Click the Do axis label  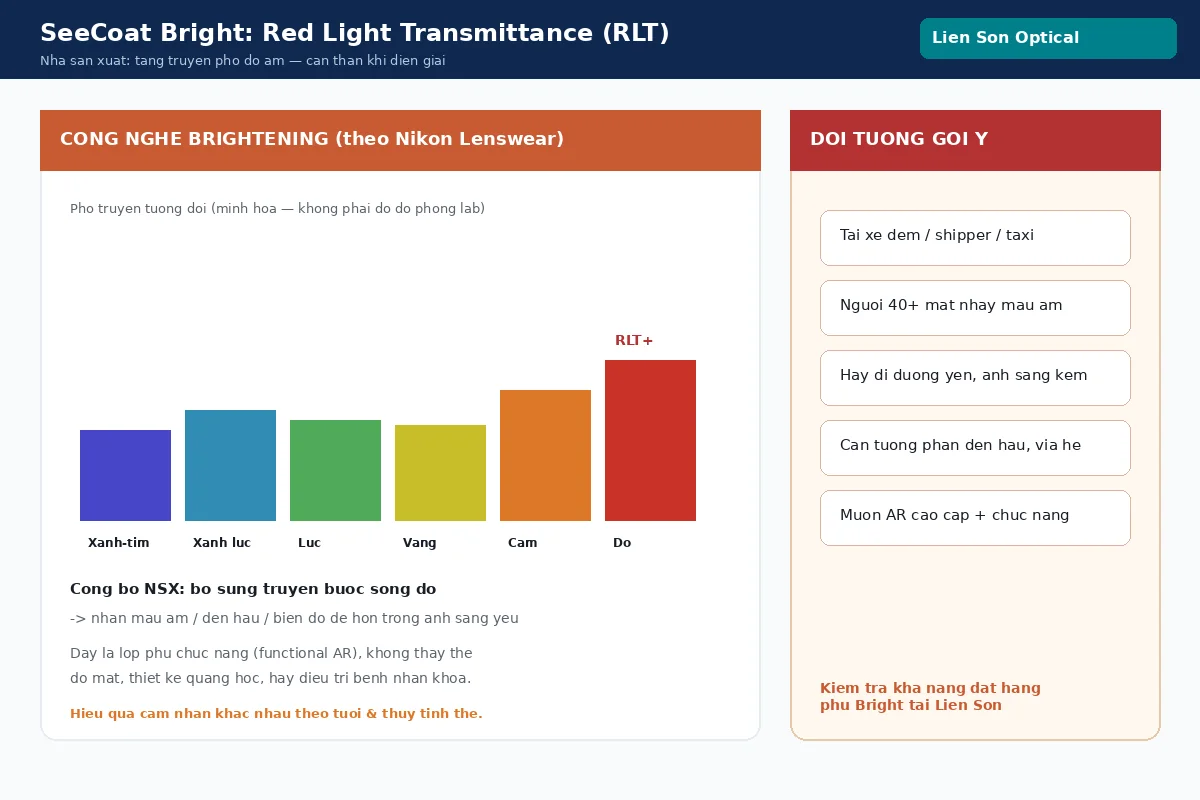click(x=622, y=543)
